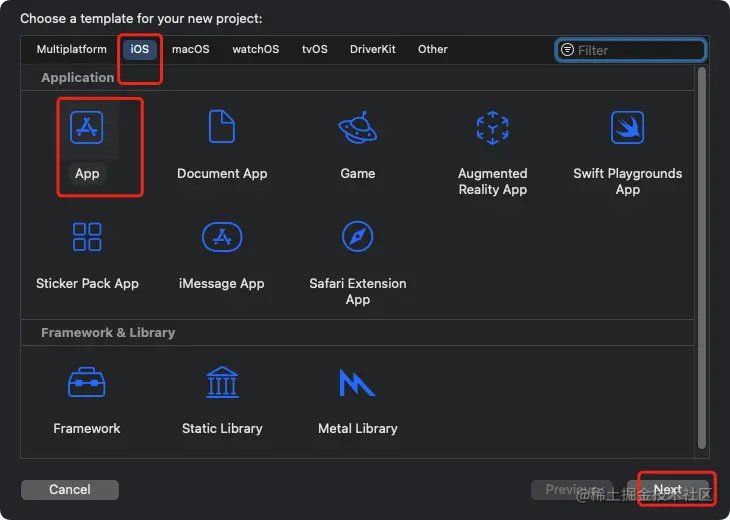This screenshot has height=520, width=730.
Task: Pick the Game template UFO icon
Action: click(x=358, y=128)
